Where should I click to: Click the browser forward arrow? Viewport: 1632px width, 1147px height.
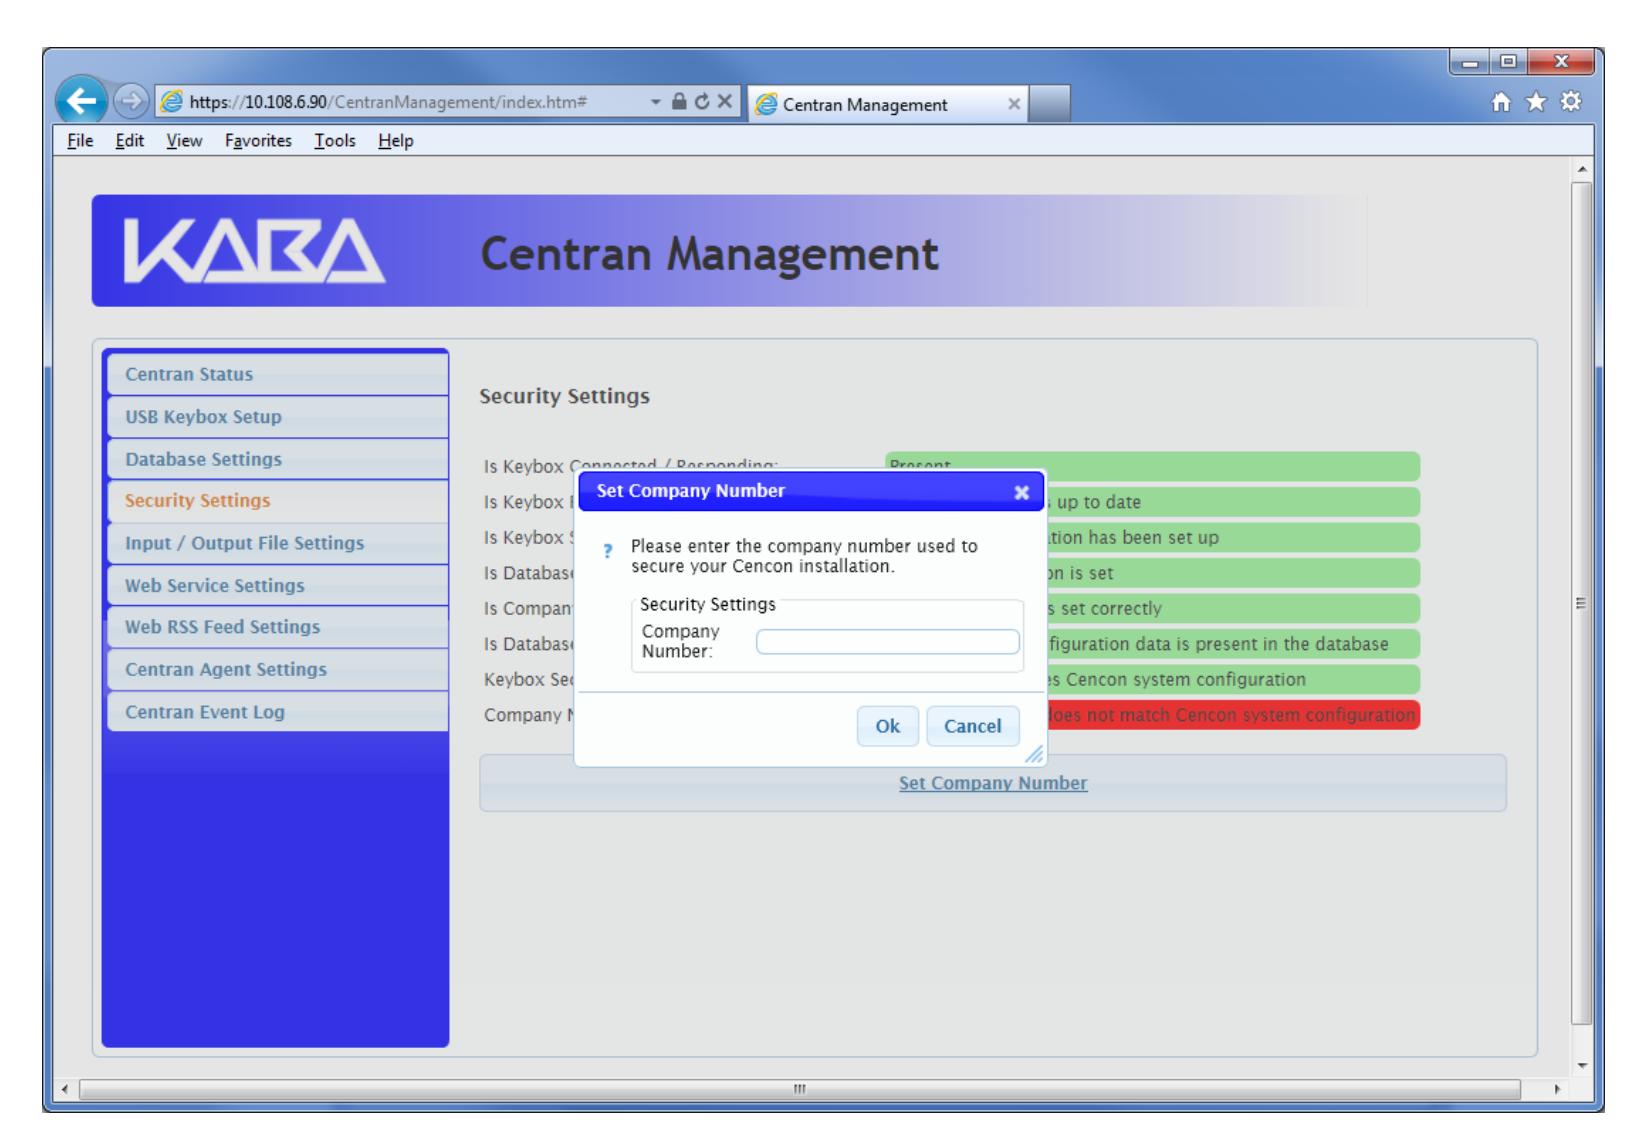coord(132,103)
